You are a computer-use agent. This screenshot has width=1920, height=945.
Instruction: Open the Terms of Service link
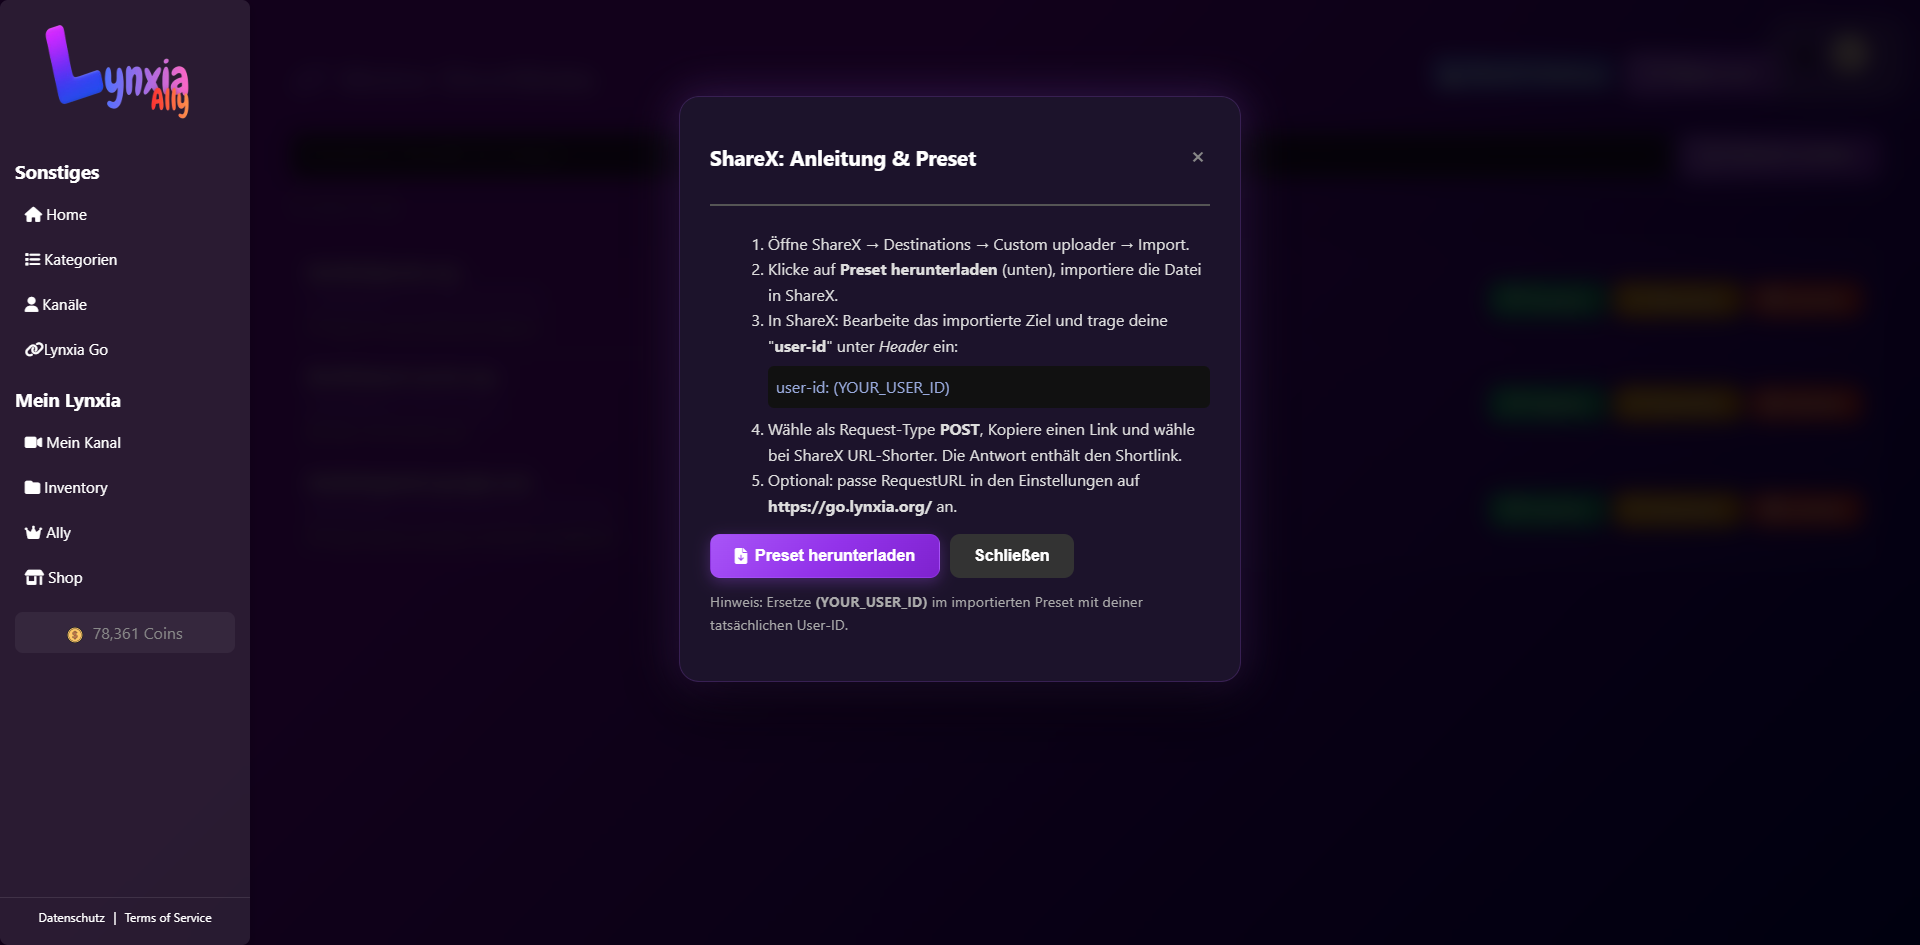point(168,918)
